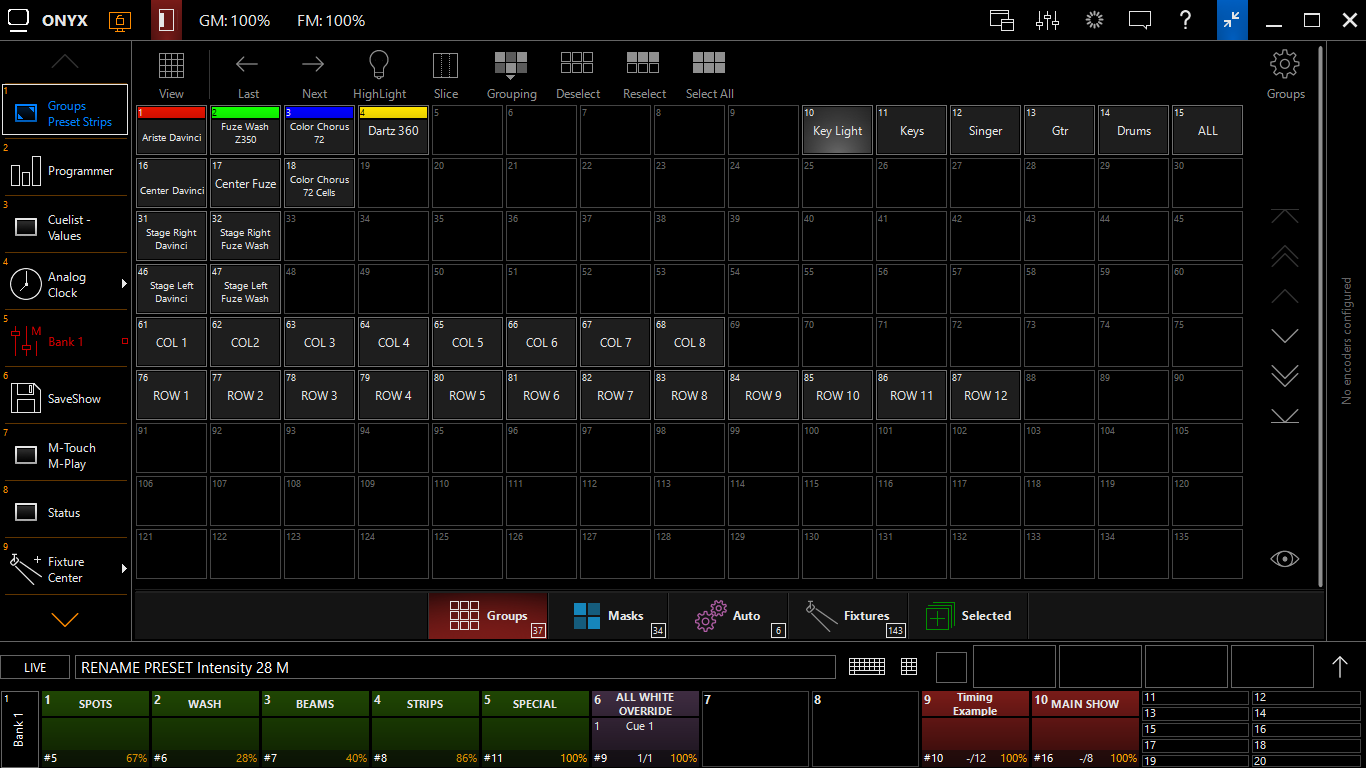Expand the Analog Clock submenu arrow
The image size is (1366, 768).
pos(124,284)
